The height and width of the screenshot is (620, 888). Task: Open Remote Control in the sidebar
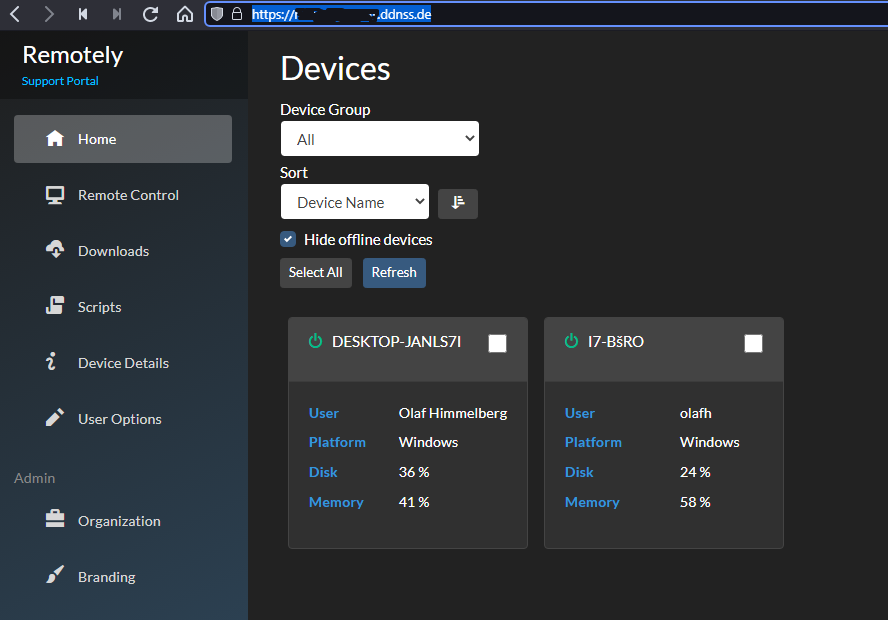pos(123,195)
